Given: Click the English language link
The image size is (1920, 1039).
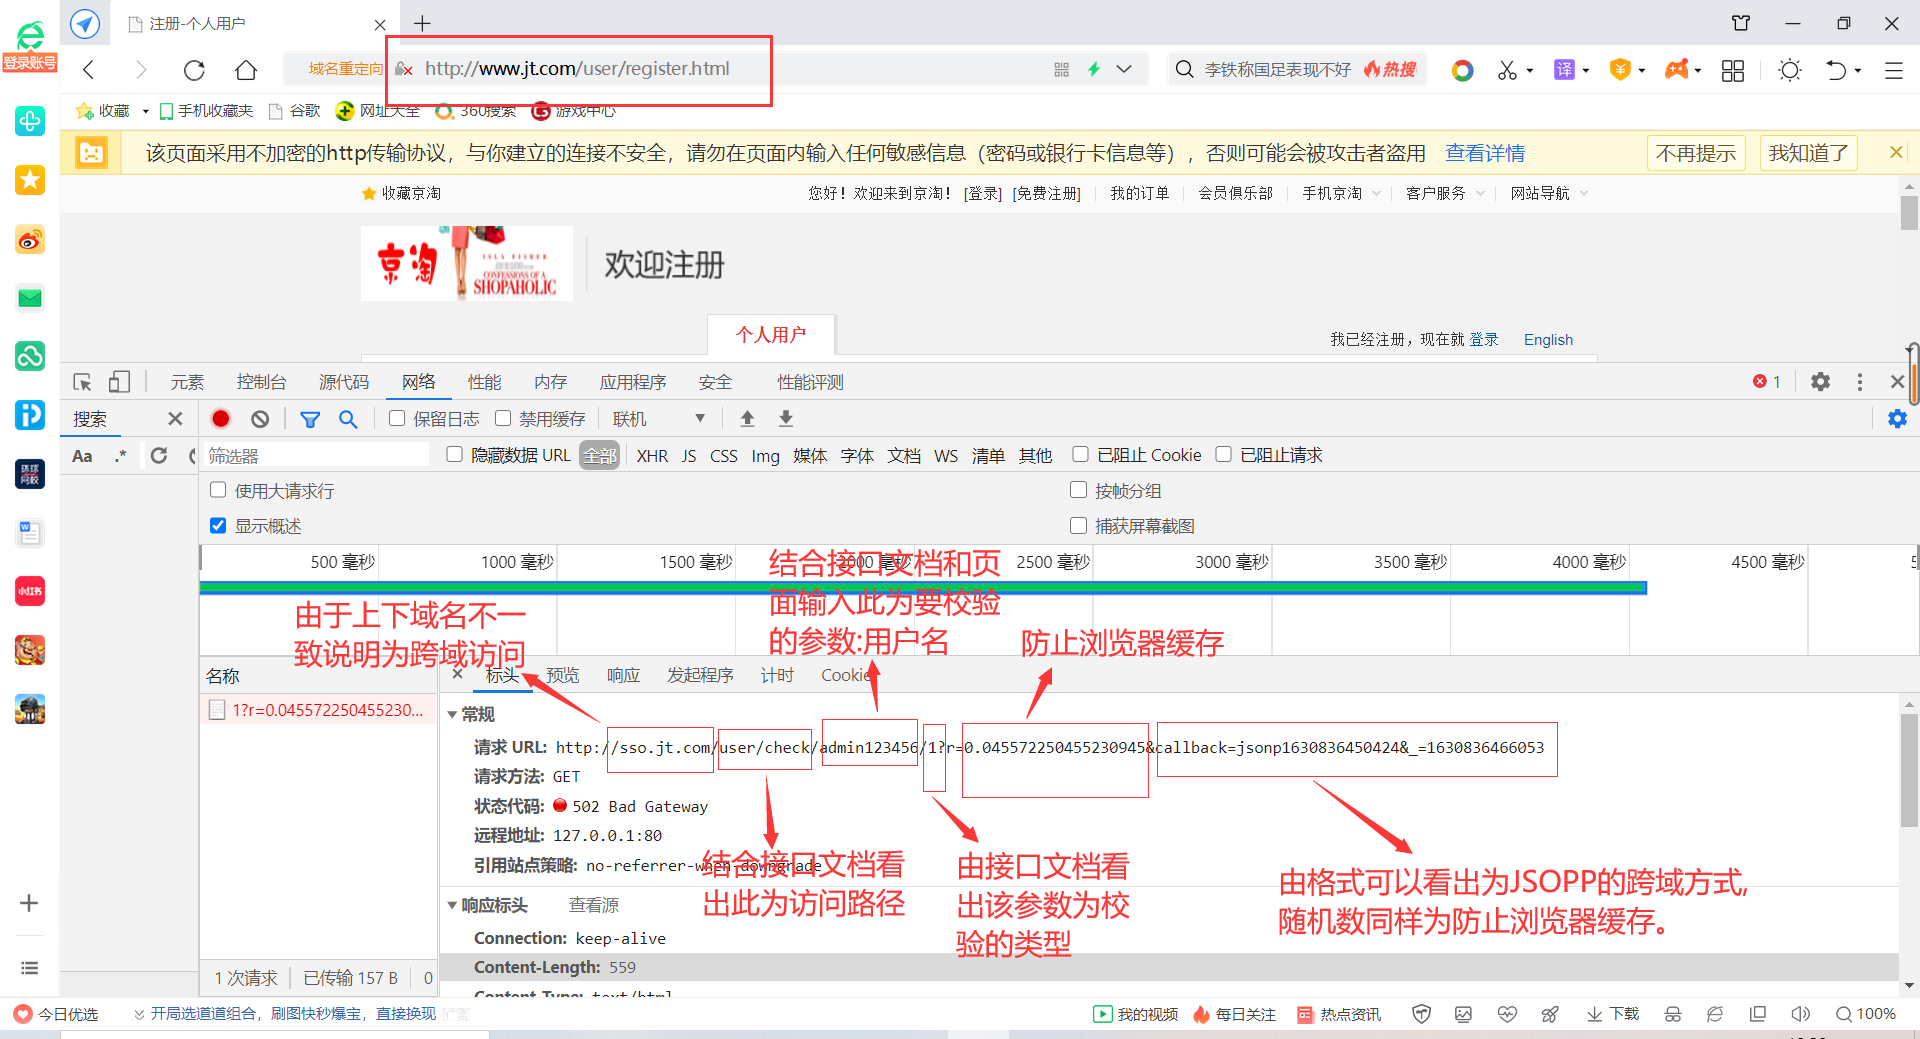Looking at the screenshot, I should [x=1548, y=340].
